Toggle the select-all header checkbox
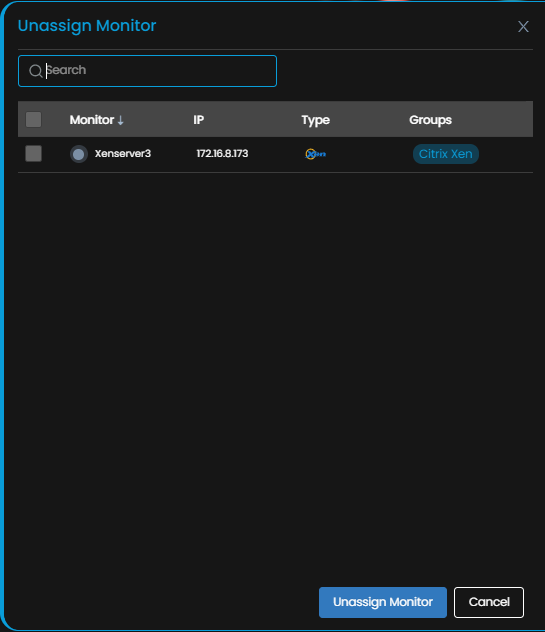This screenshot has width=545, height=632. click(33, 120)
